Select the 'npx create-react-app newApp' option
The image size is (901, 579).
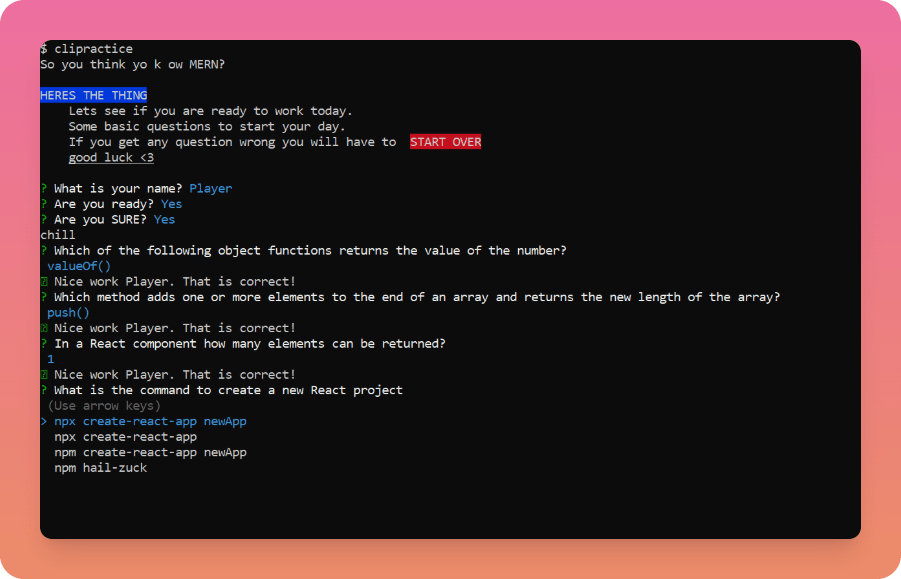(150, 422)
